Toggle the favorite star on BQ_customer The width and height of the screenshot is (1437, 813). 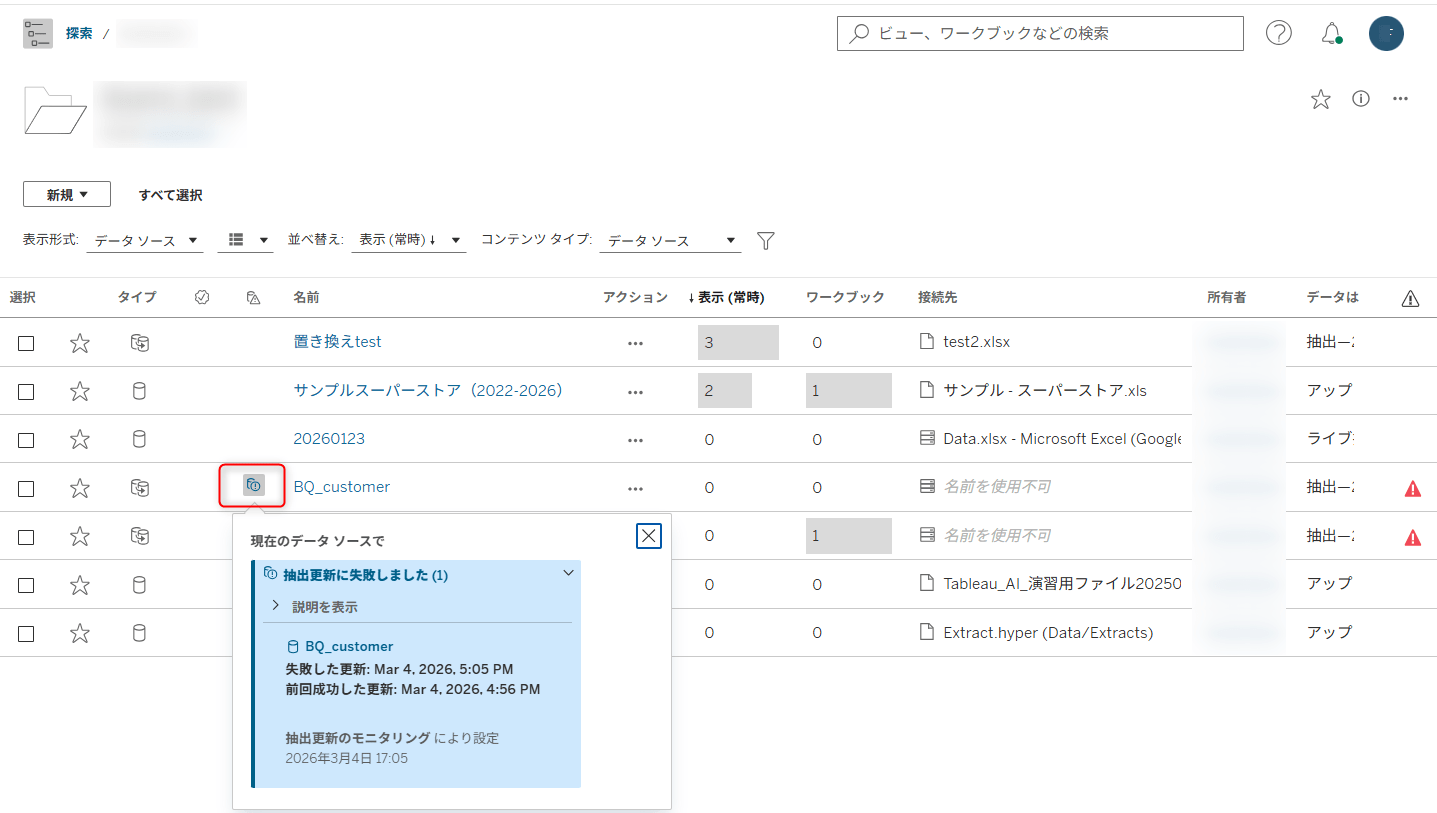(x=79, y=488)
